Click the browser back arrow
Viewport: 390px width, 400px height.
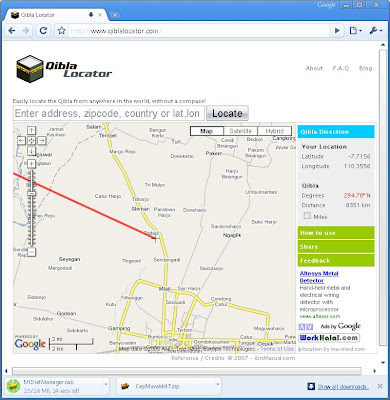pyautogui.click(x=12, y=31)
